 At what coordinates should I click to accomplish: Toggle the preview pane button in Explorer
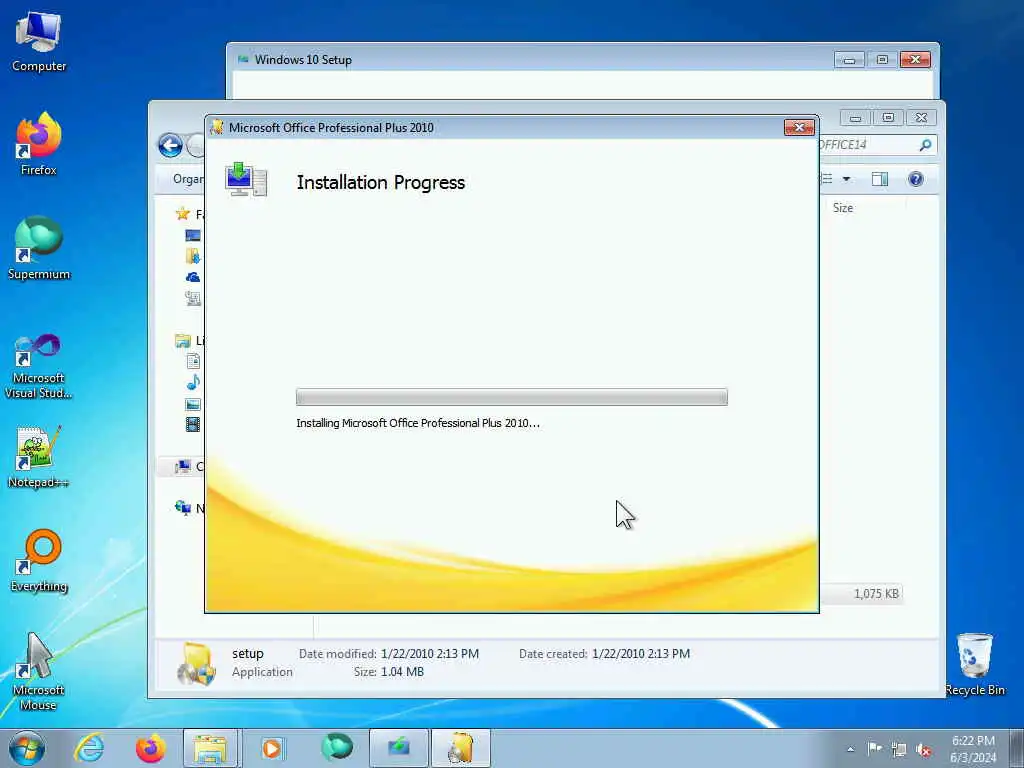[880, 179]
